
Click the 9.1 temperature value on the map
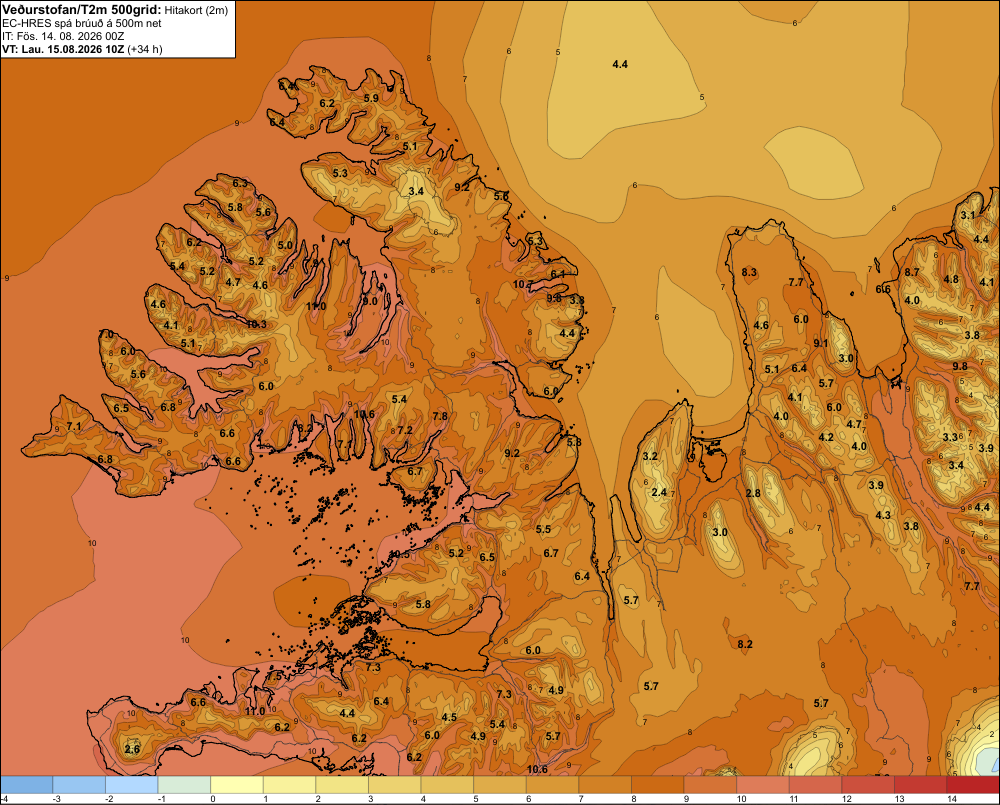(821, 343)
